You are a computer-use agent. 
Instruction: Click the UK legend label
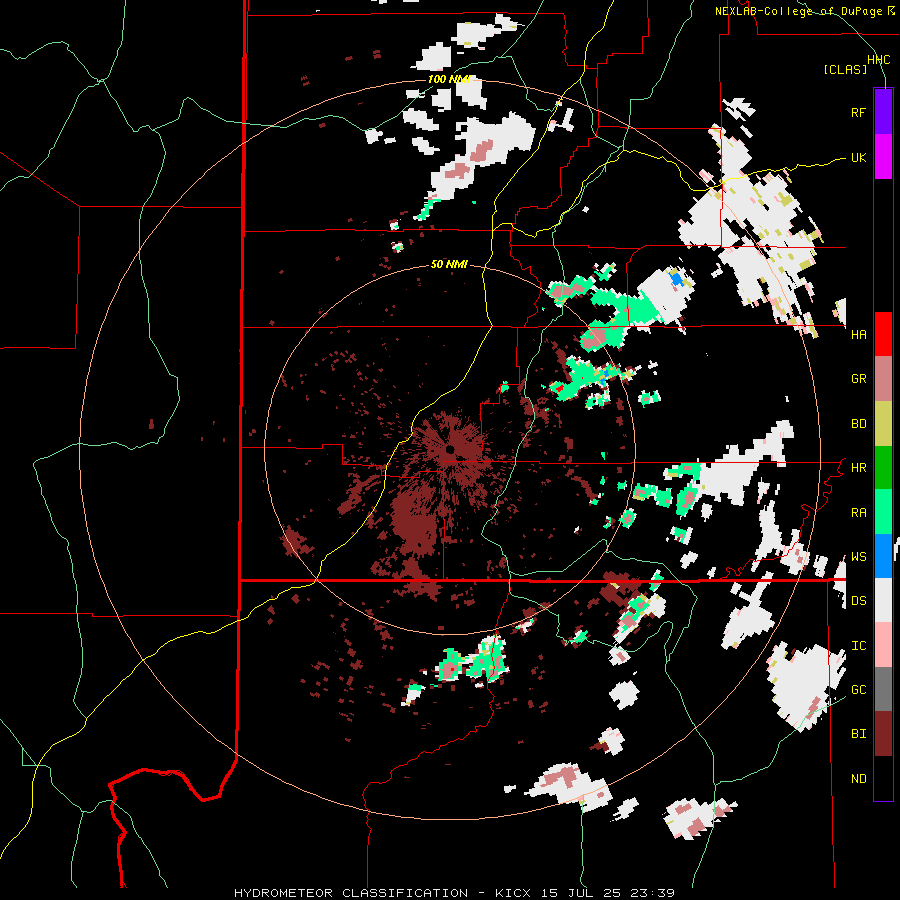coord(858,157)
